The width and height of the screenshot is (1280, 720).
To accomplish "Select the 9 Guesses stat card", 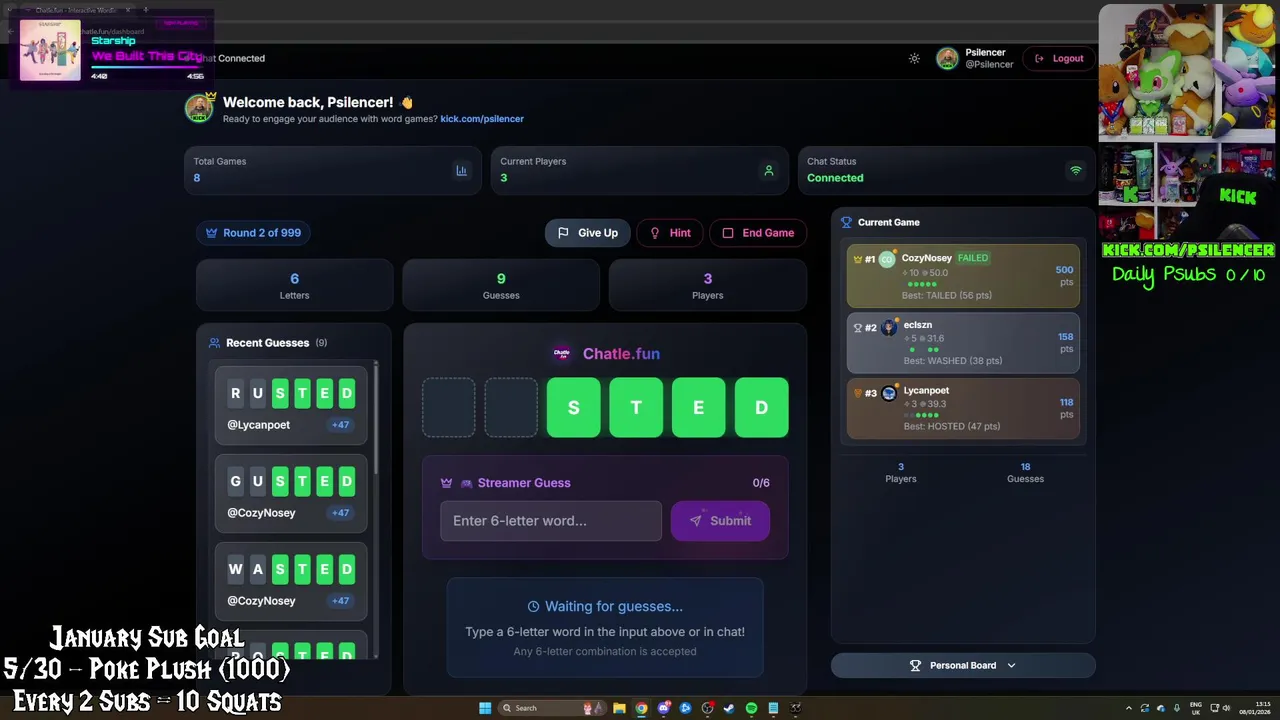I will (x=501, y=285).
